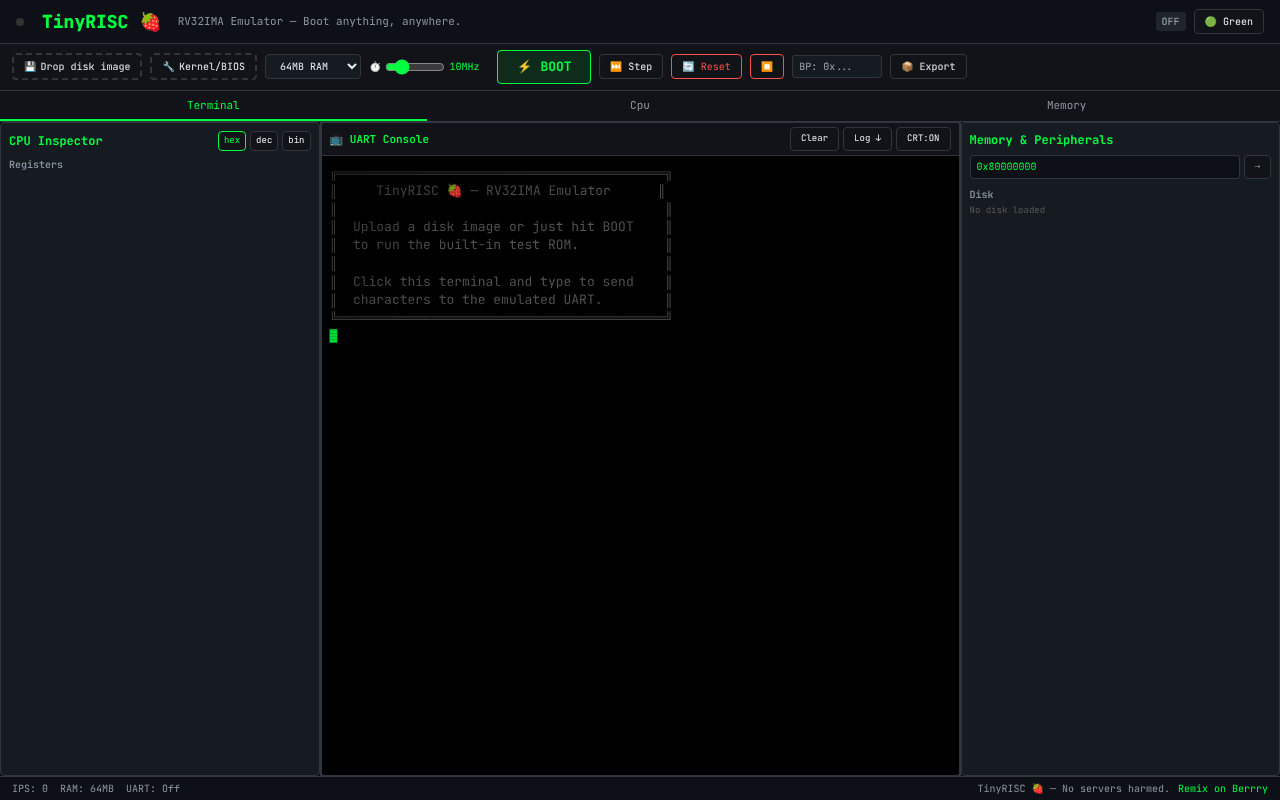
Task: Click the Disk label
Action: pyautogui.click(x=981, y=195)
